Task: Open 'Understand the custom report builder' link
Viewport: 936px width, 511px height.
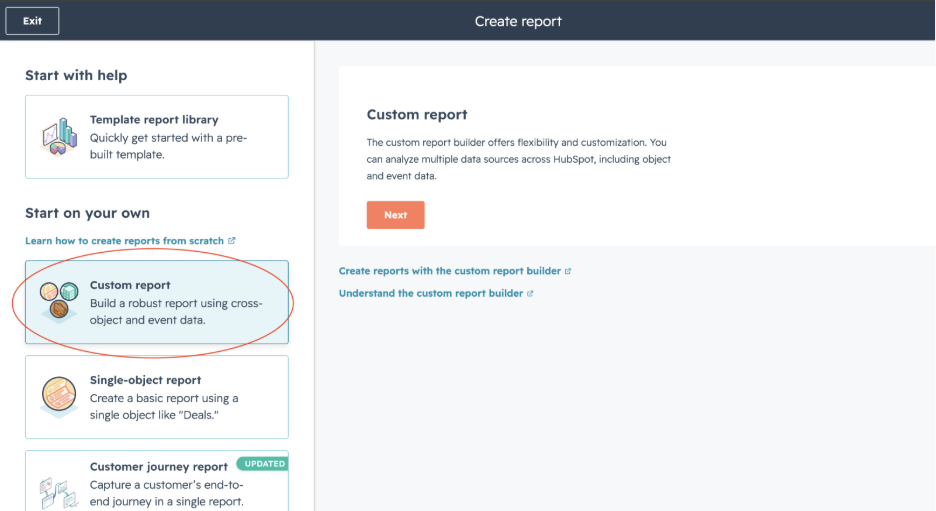Action: (x=431, y=293)
